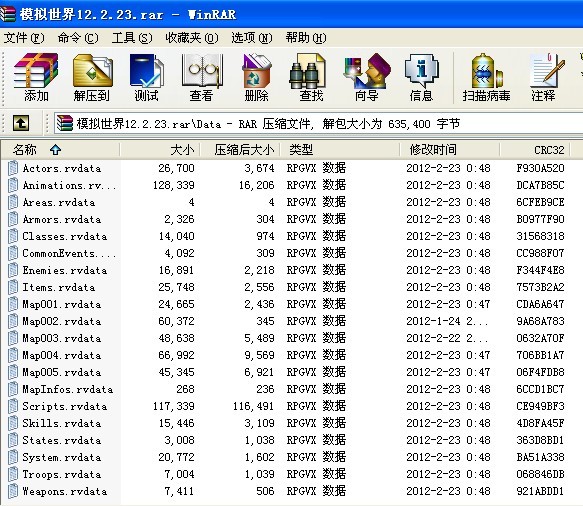Launch the 向导 (Wizard) tool
The image size is (583, 506).
pyautogui.click(x=367, y=77)
